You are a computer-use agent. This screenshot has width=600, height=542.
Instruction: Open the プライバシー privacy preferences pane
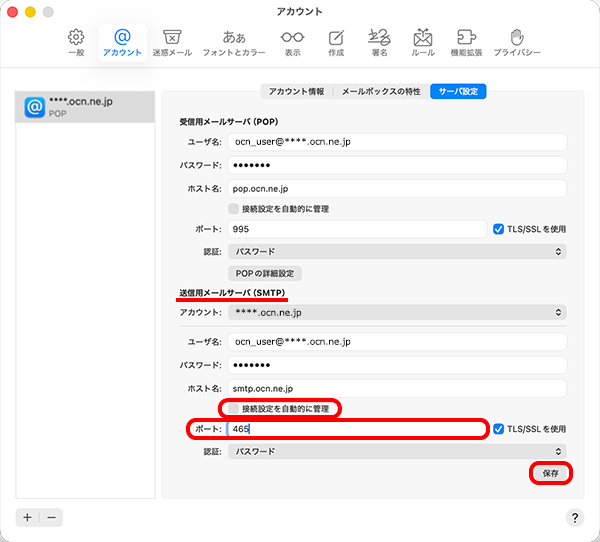pos(517,41)
